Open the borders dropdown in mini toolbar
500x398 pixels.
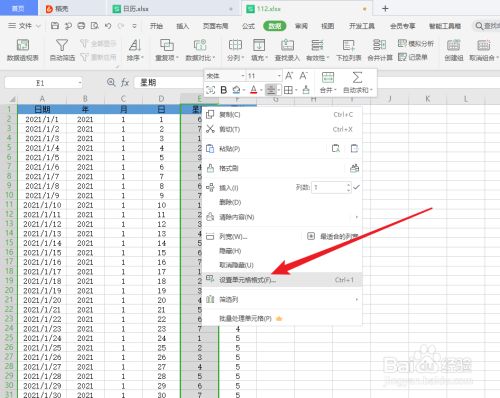pyautogui.click(x=296, y=90)
